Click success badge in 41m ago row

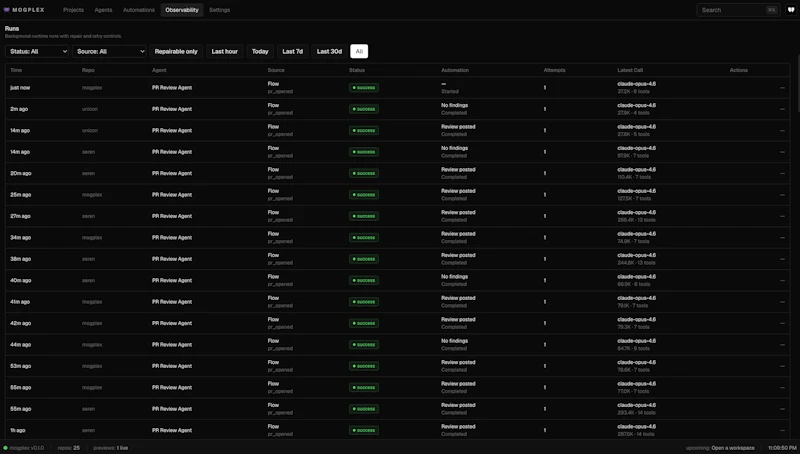point(364,302)
